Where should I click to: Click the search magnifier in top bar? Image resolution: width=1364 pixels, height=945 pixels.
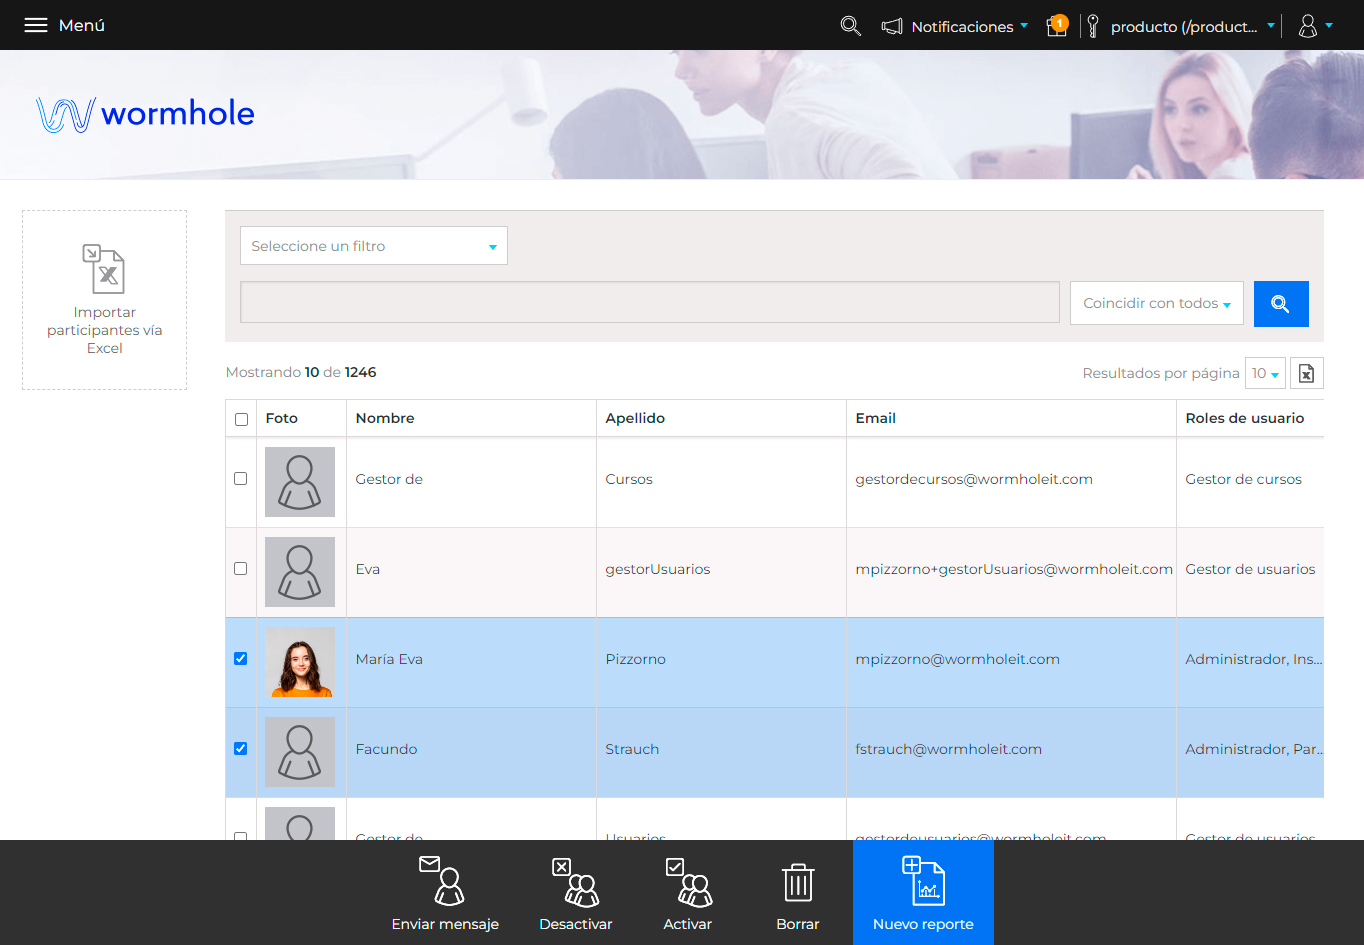[851, 26]
